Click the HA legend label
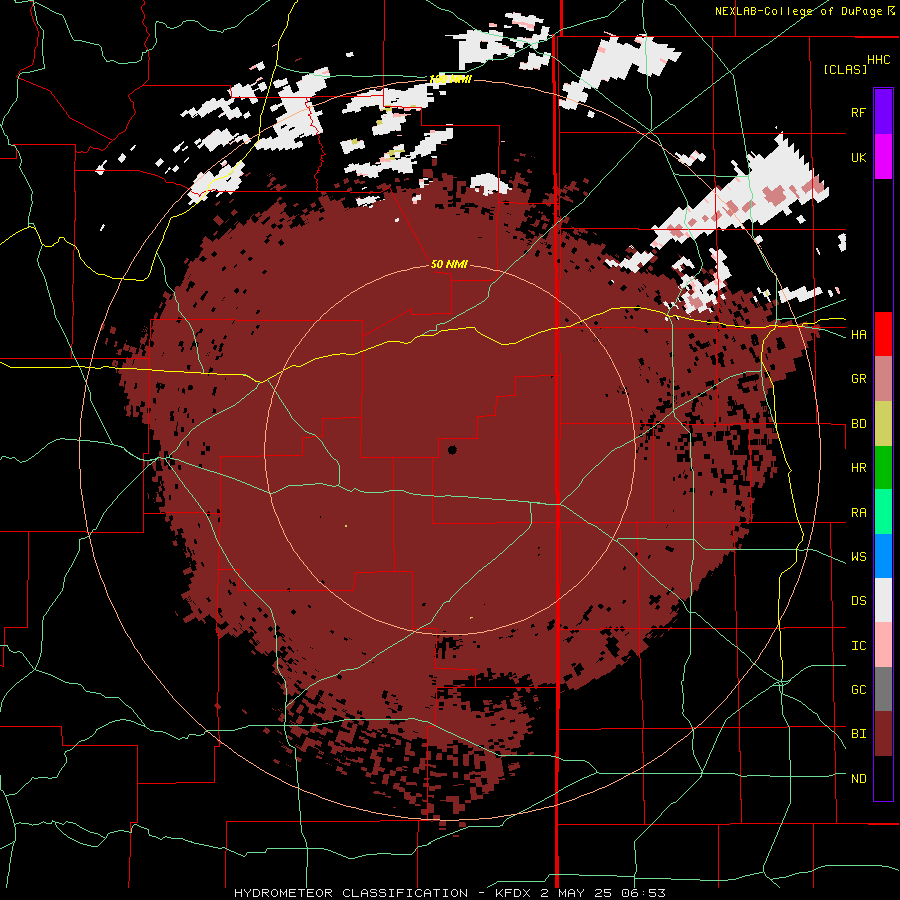900x900 pixels. tap(858, 335)
